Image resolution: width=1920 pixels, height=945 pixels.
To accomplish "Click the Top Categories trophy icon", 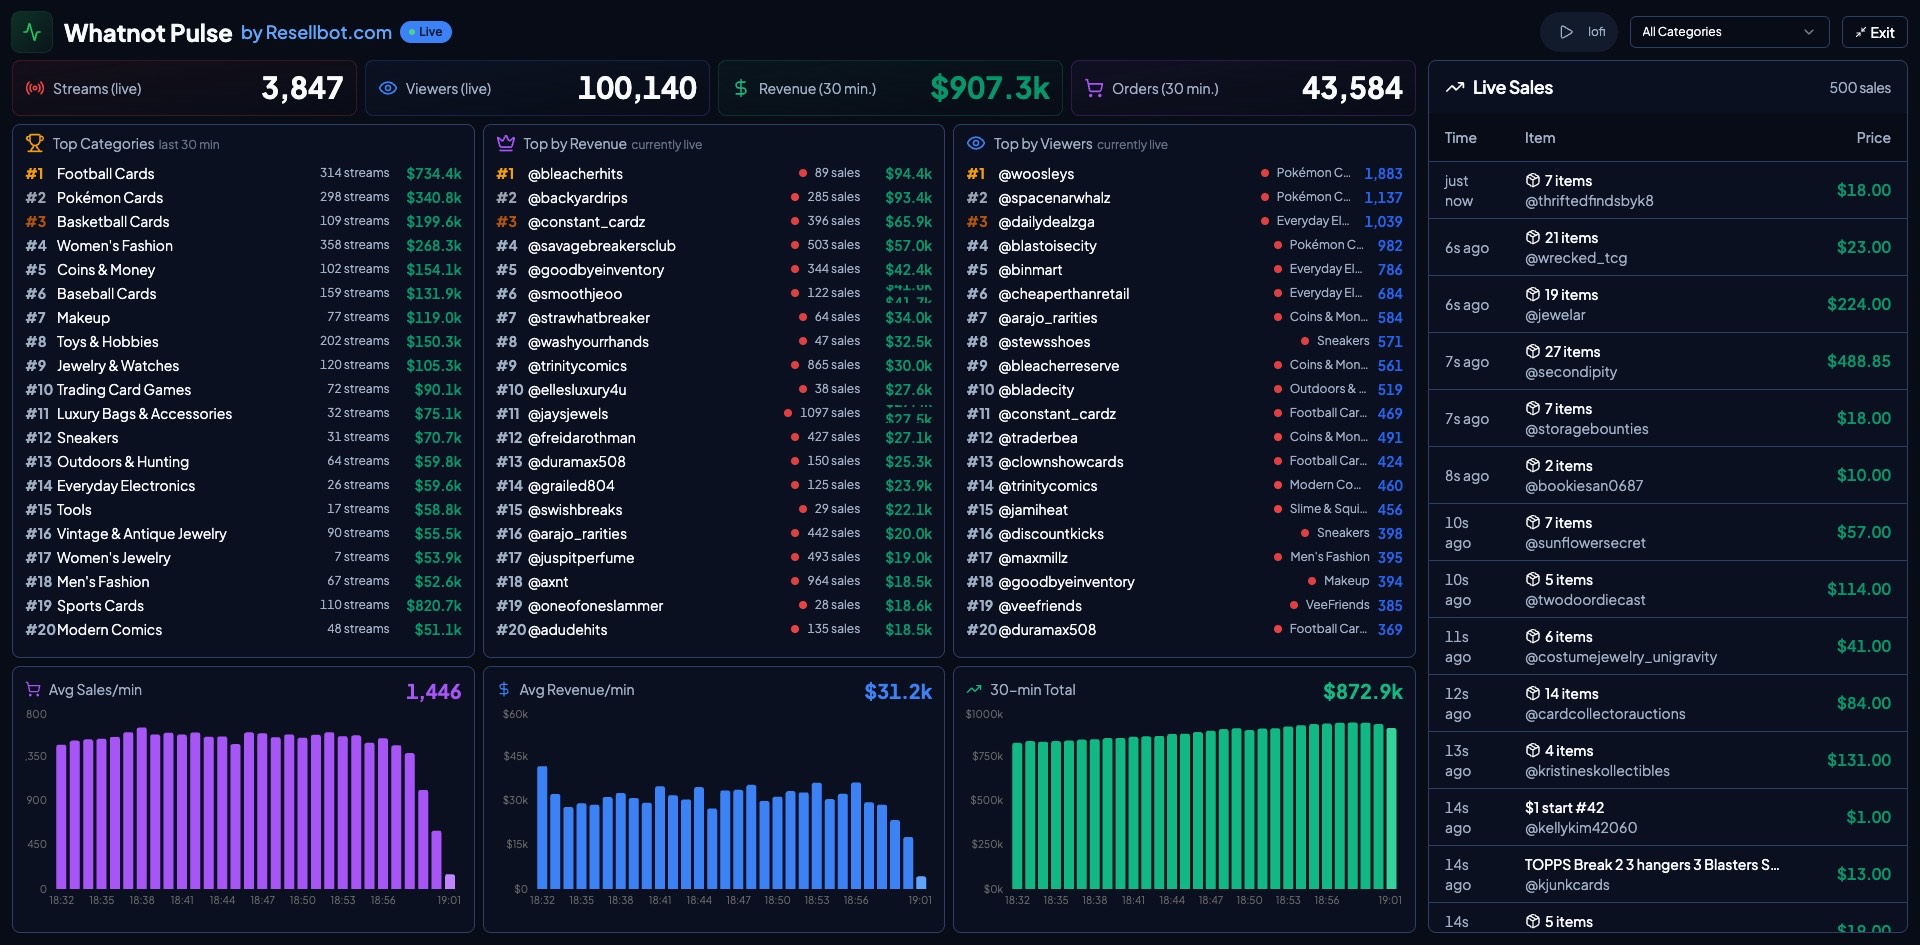I will (x=35, y=143).
